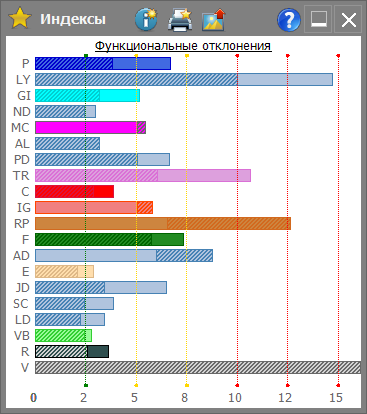Open help with the blue question mark
This screenshot has height=414, width=367.
point(289,20)
